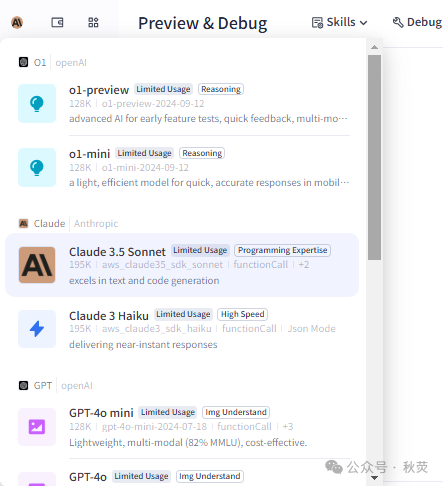The image size is (443, 486).
Task: Click the Programming Expertise tag
Action: pos(282,250)
